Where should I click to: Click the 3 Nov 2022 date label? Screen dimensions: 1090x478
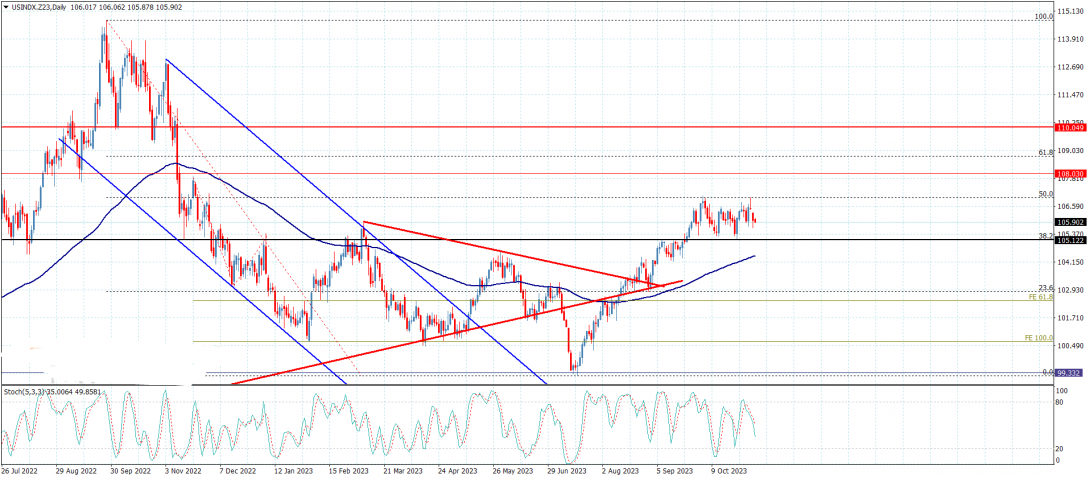185,471
